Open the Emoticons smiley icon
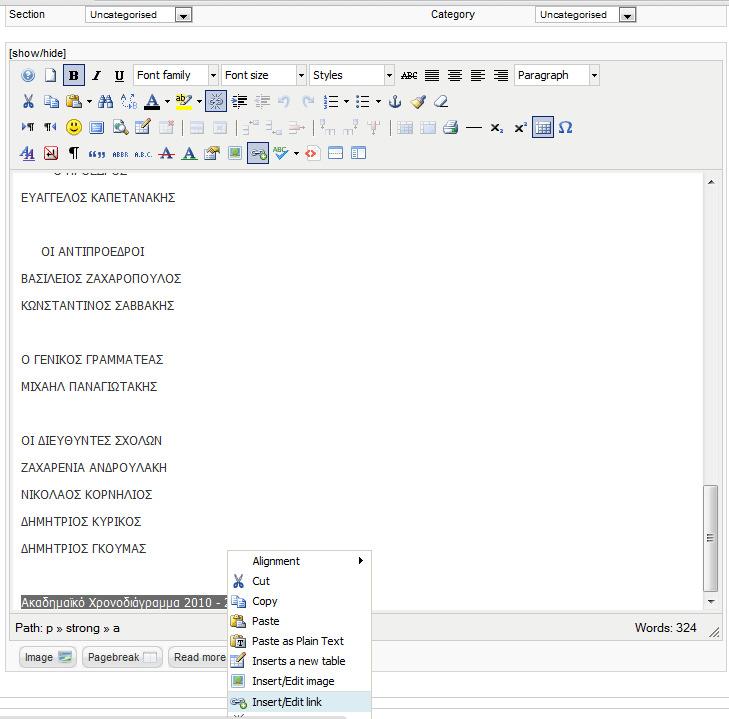 tap(73, 127)
